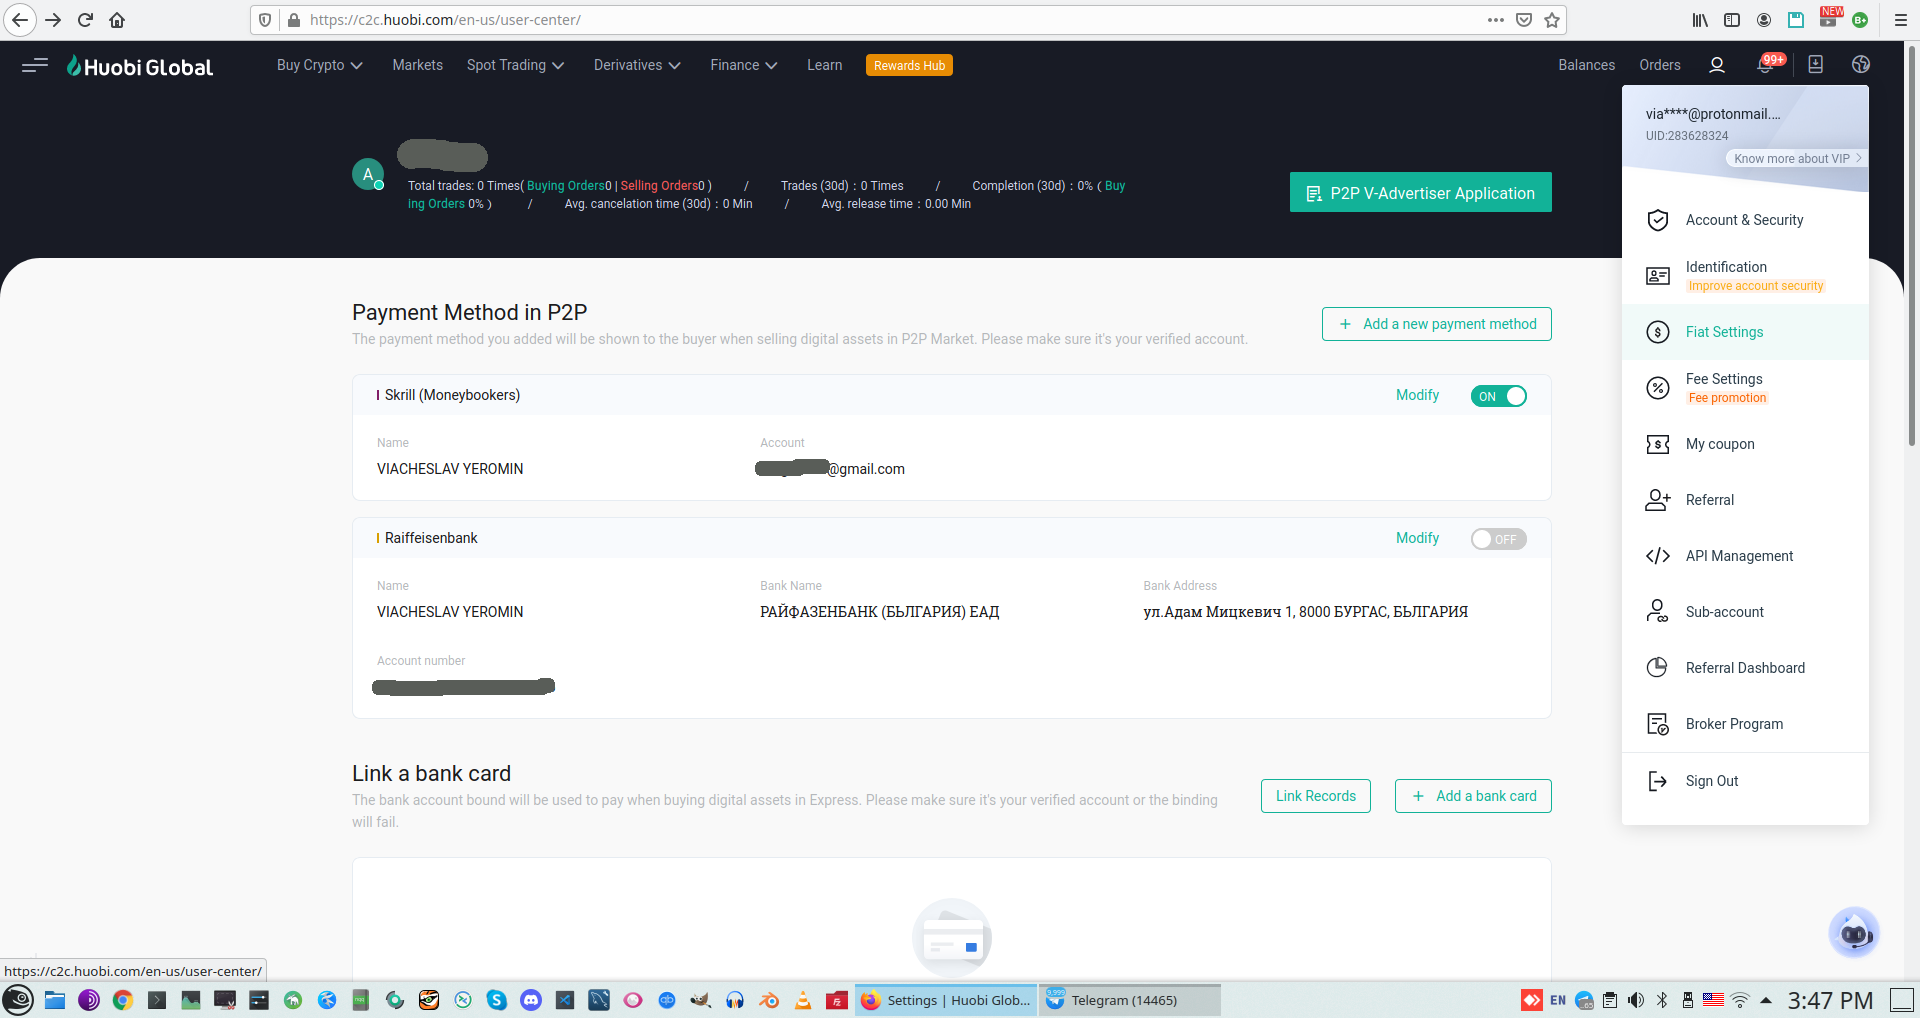This screenshot has height=1018, width=1920.
Task: Modify the Skrill payment method
Action: [x=1417, y=395]
